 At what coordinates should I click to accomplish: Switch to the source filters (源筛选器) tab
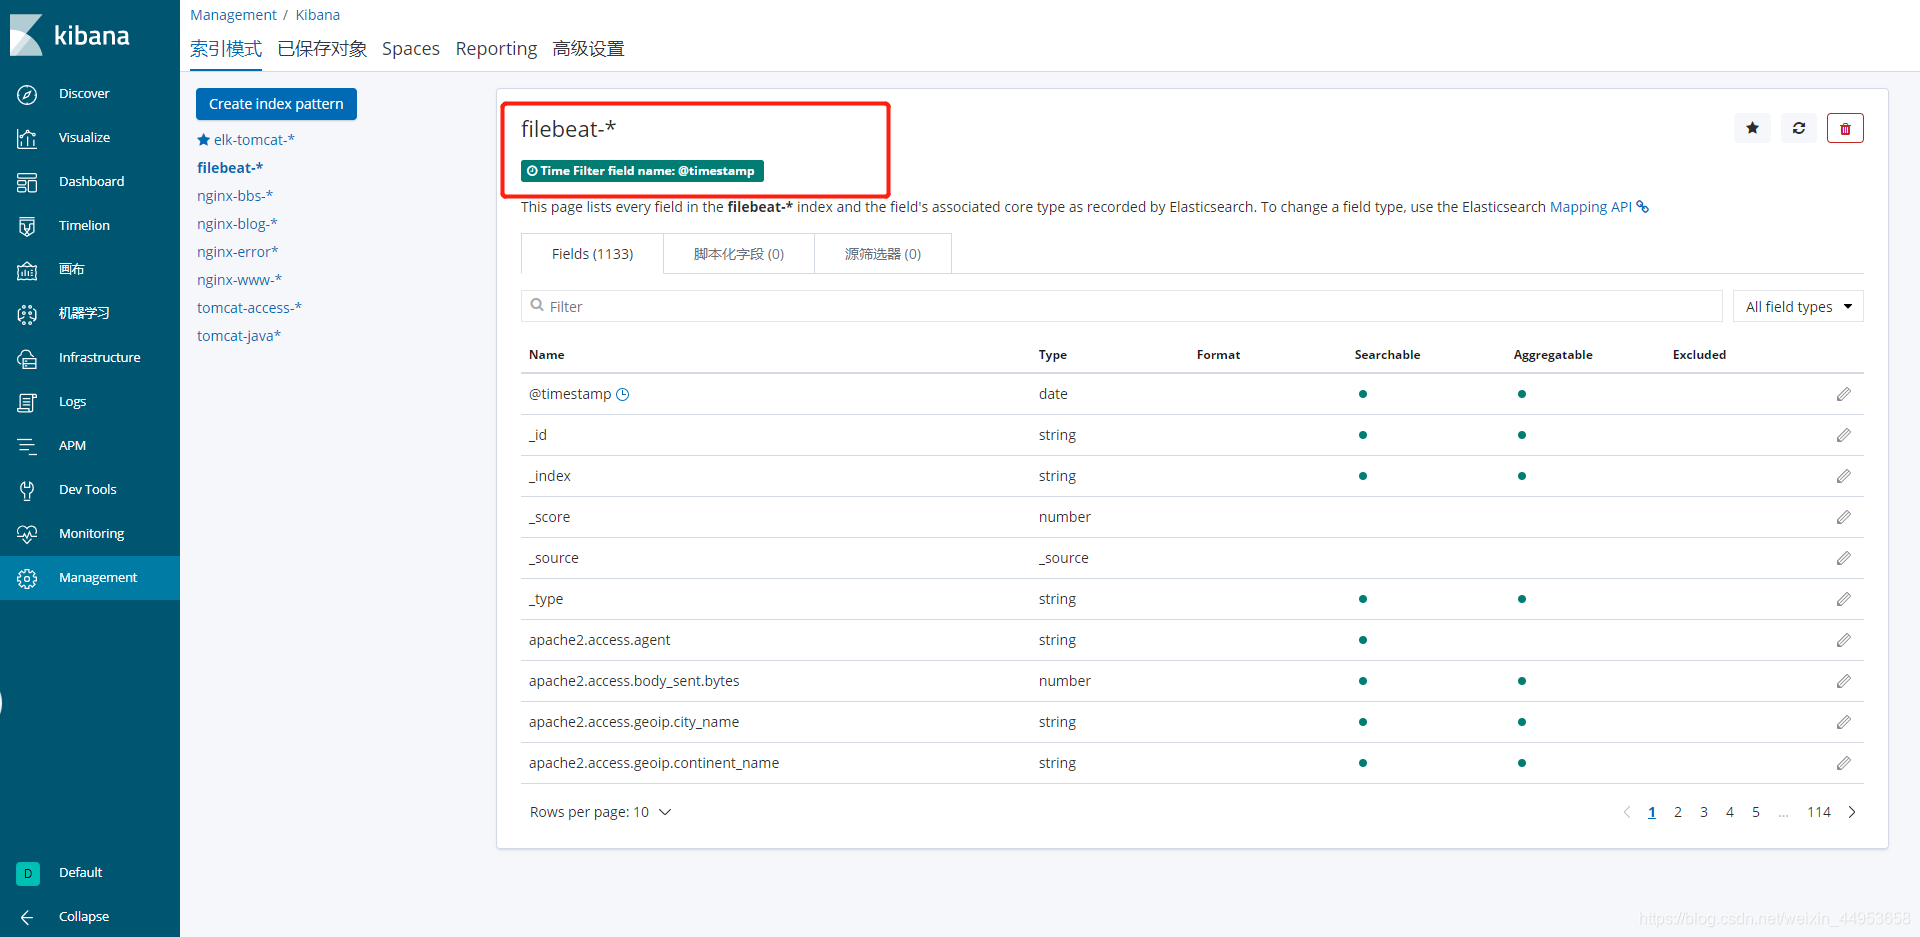883,254
